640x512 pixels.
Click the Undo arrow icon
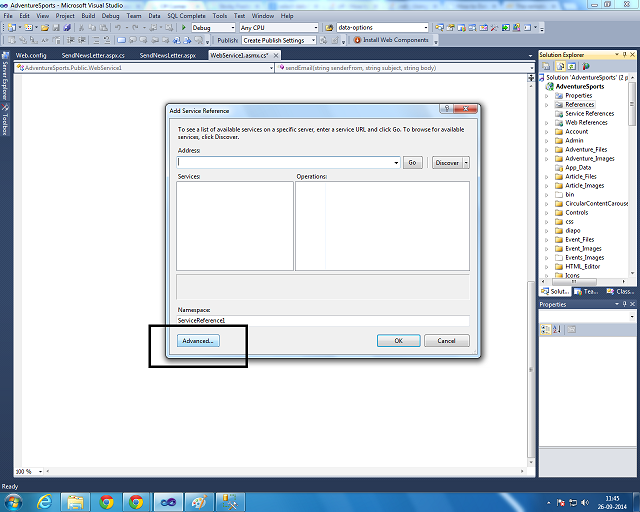coord(118,28)
